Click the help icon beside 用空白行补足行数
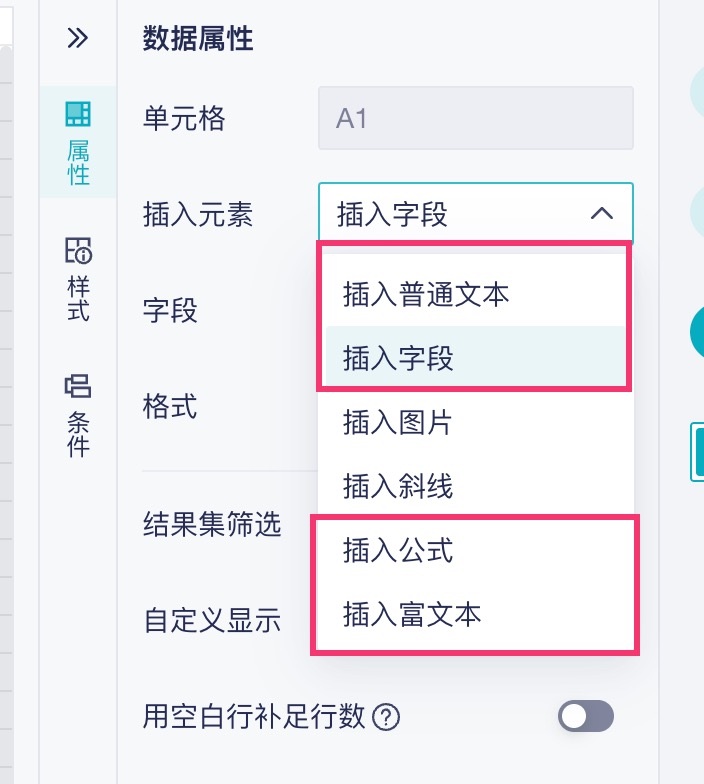This screenshot has width=704, height=784. coord(386,717)
